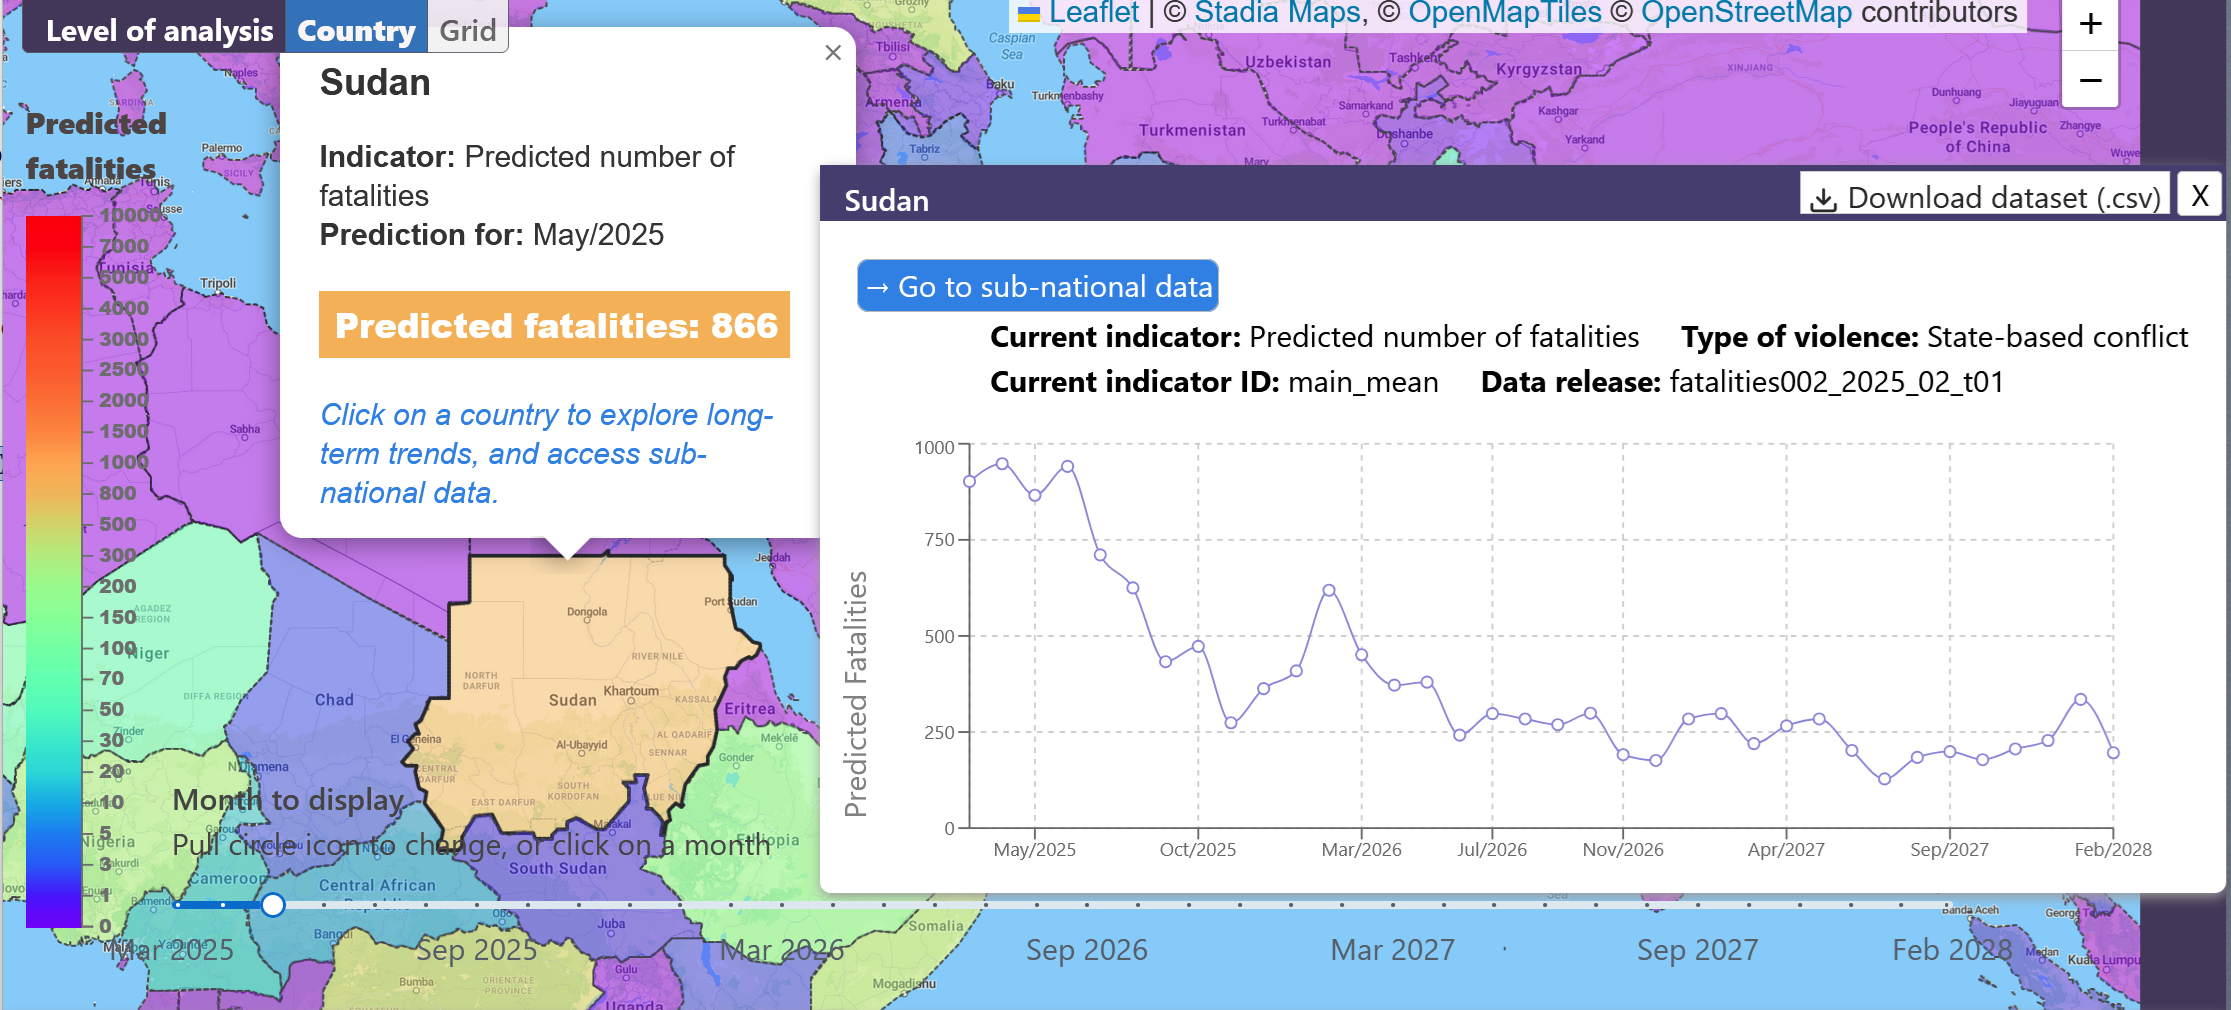Image resolution: width=2231 pixels, height=1010 pixels.
Task: Select Sep 2027 on month timeline
Action: tap(1697, 949)
